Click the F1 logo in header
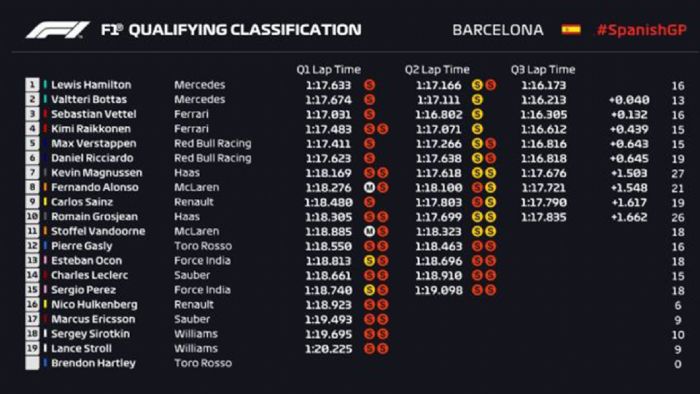 (58, 30)
